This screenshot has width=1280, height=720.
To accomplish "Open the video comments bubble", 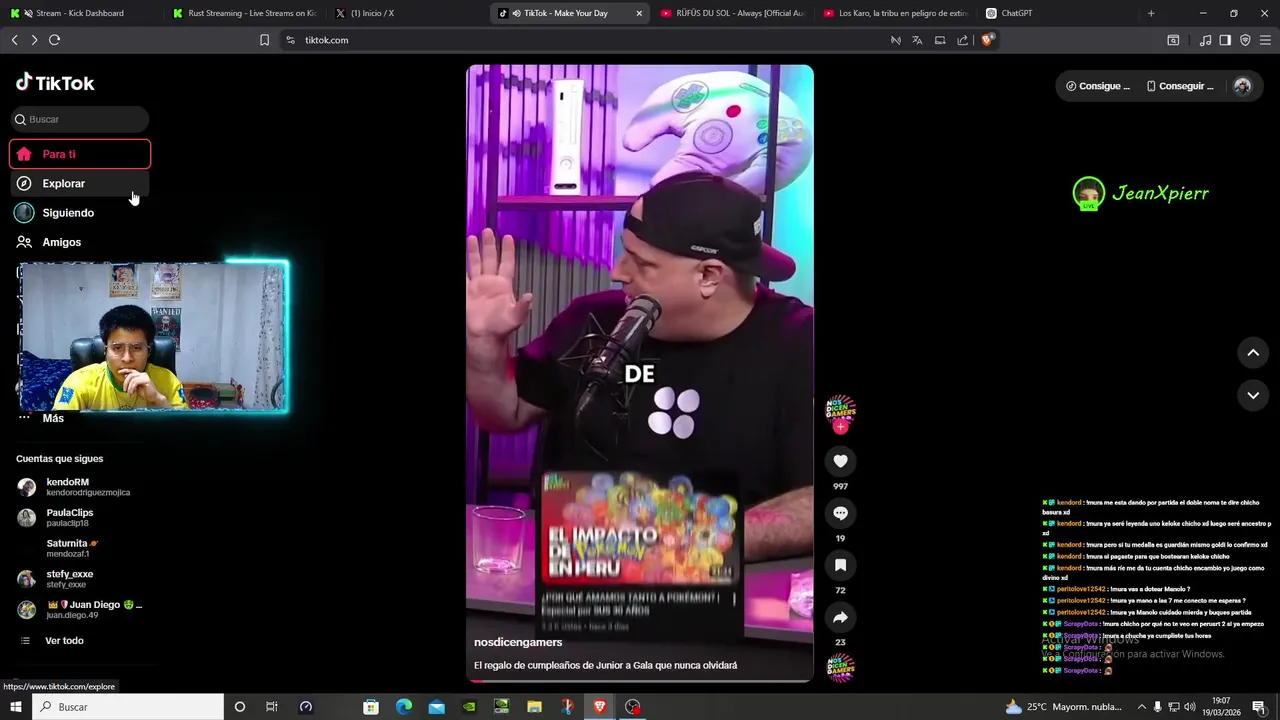I will (840, 513).
